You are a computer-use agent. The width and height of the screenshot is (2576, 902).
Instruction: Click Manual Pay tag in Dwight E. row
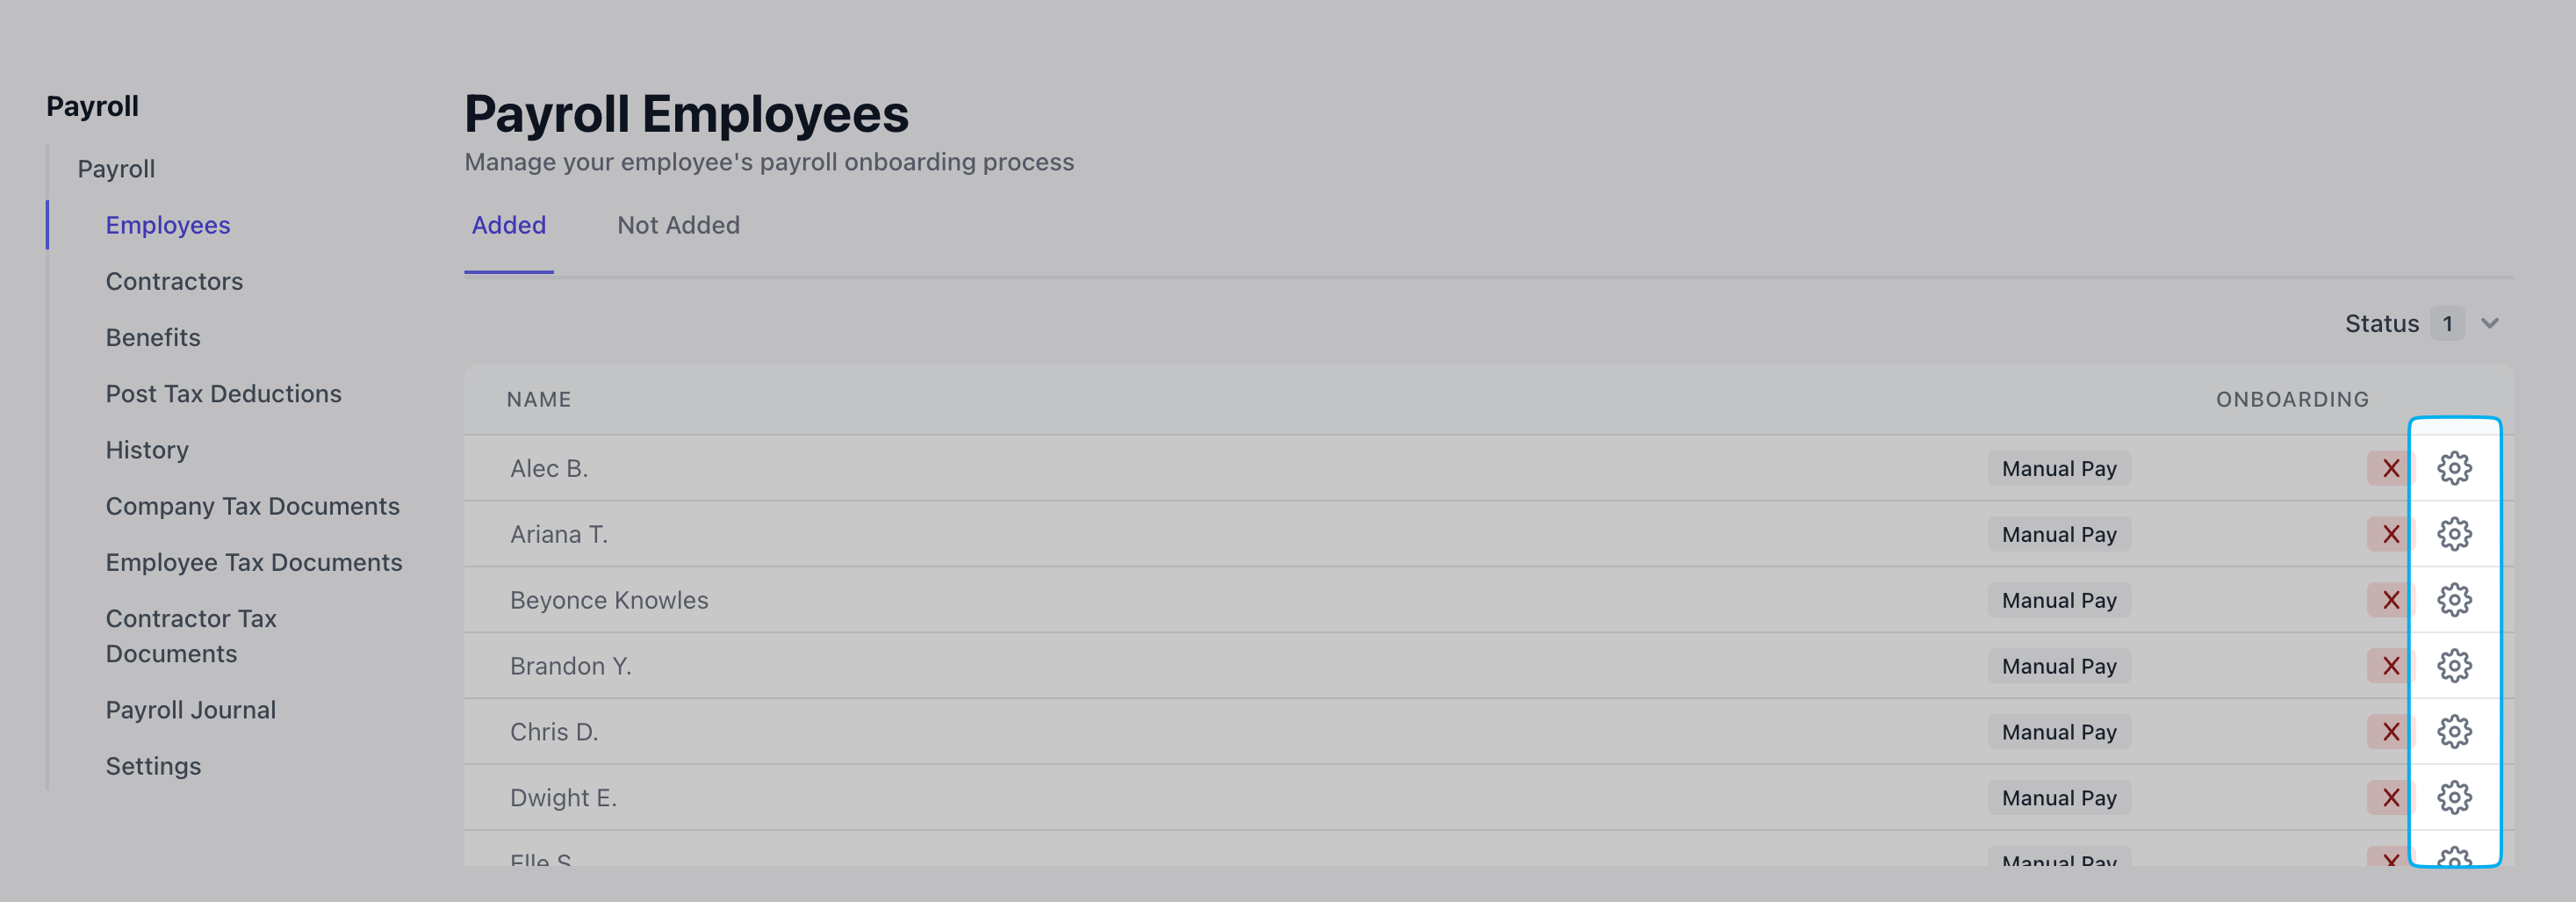(2058, 798)
